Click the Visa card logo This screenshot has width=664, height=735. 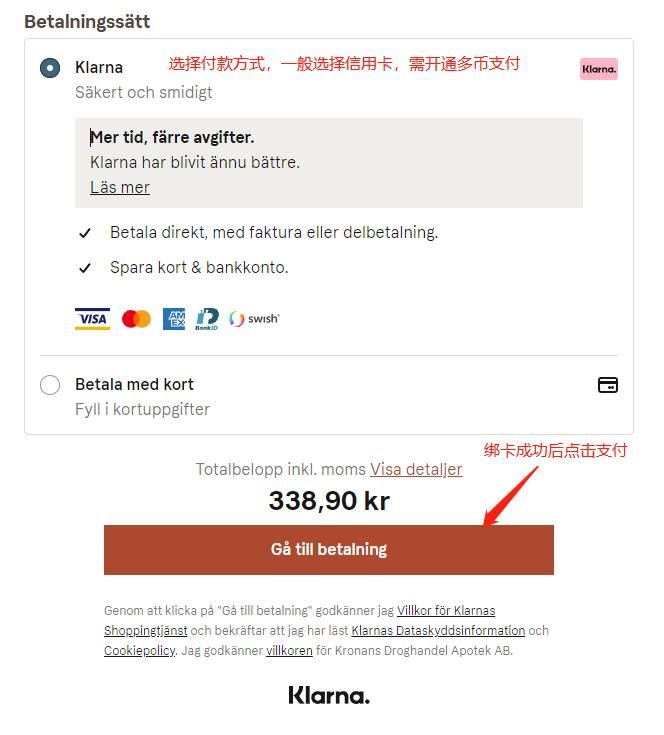92,319
